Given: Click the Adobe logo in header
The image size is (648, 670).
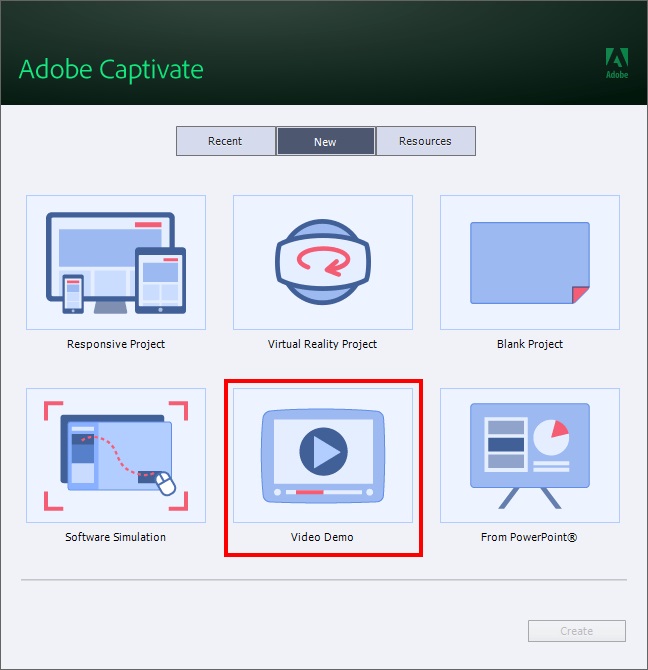Looking at the screenshot, I should [617, 63].
